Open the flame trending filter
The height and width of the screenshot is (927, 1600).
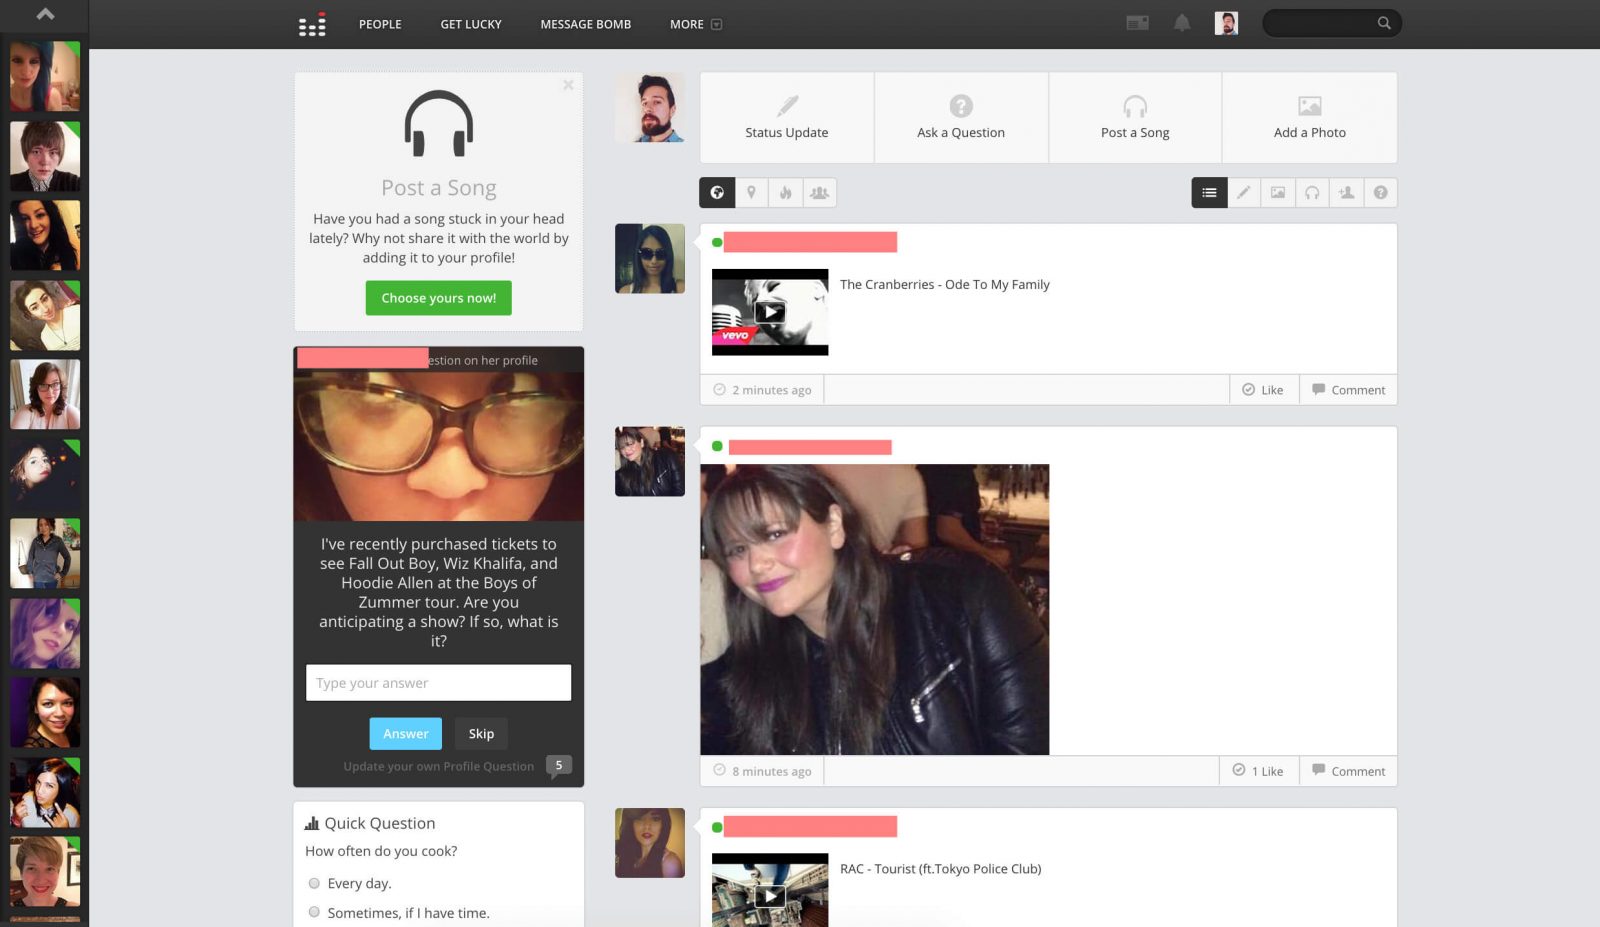point(785,192)
